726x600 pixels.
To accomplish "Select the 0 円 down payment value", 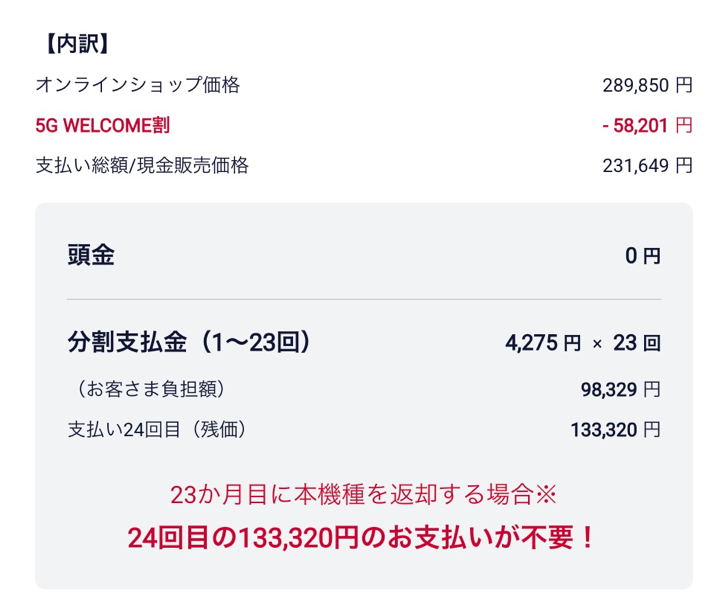I will (x=642, y=256).
